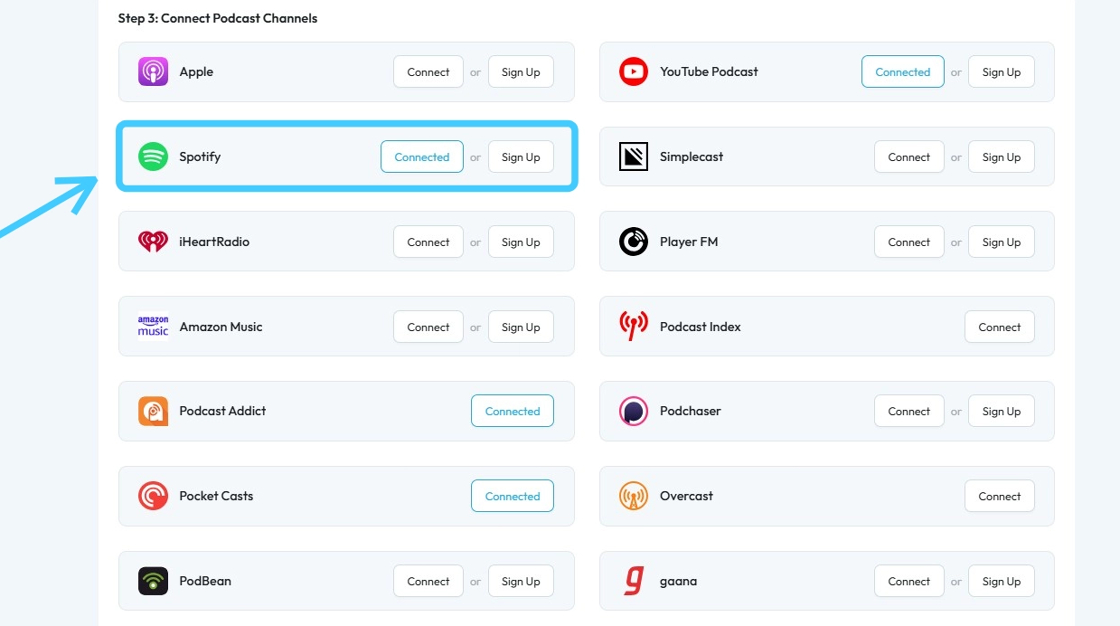Click the 'Simplecast' label text
The image size is (1120, 626).
click(x=691, y=156)
